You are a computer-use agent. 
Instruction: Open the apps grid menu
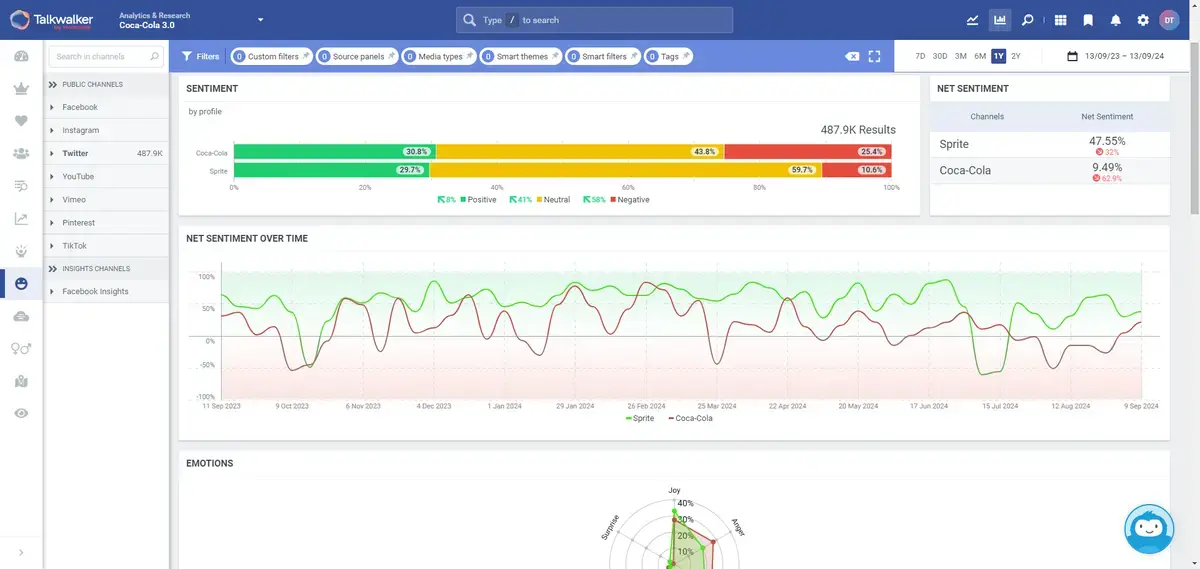tap(1061, 20)
